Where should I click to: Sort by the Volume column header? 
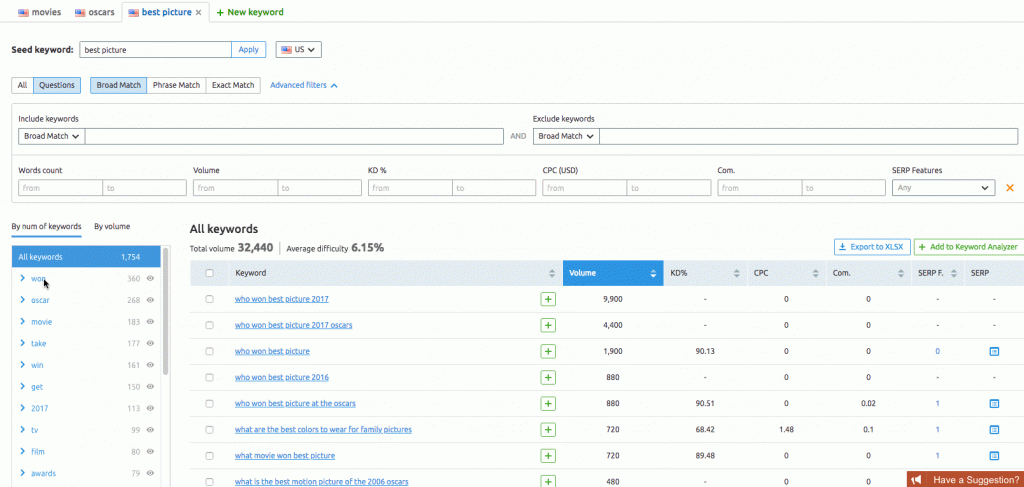(x=613, y=273)
